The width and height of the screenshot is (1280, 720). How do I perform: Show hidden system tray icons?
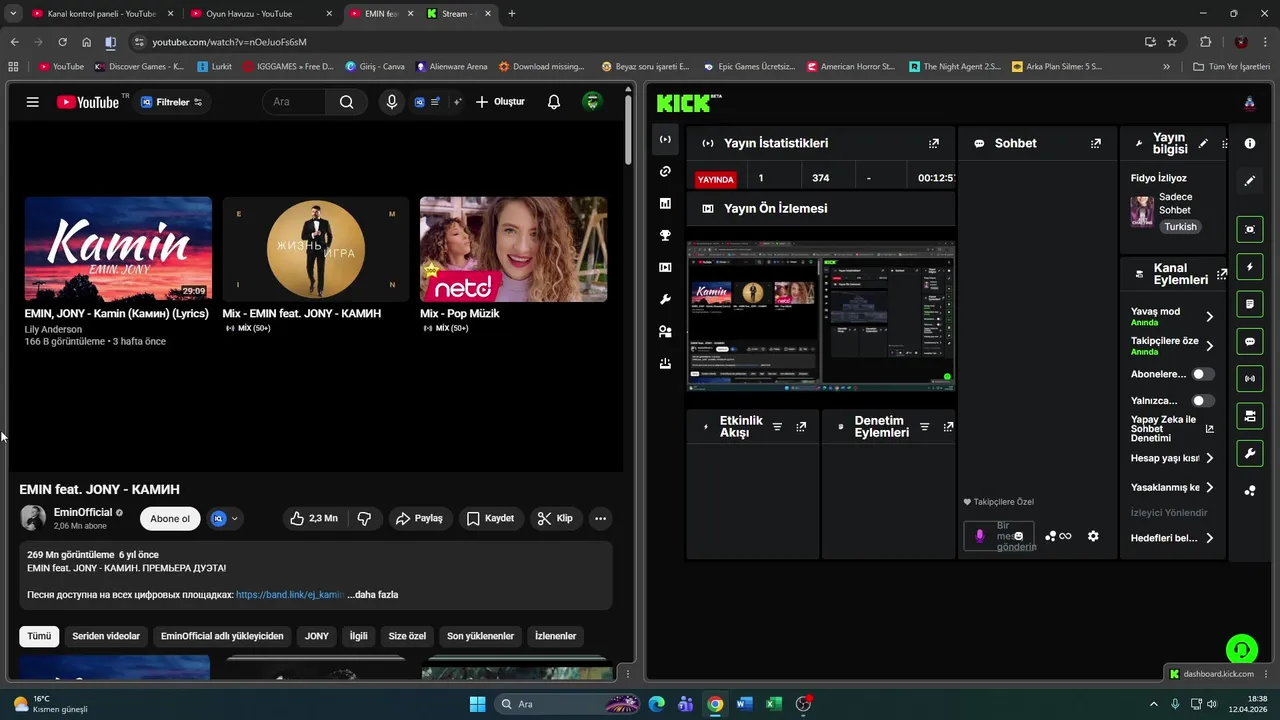(1153, 704)
